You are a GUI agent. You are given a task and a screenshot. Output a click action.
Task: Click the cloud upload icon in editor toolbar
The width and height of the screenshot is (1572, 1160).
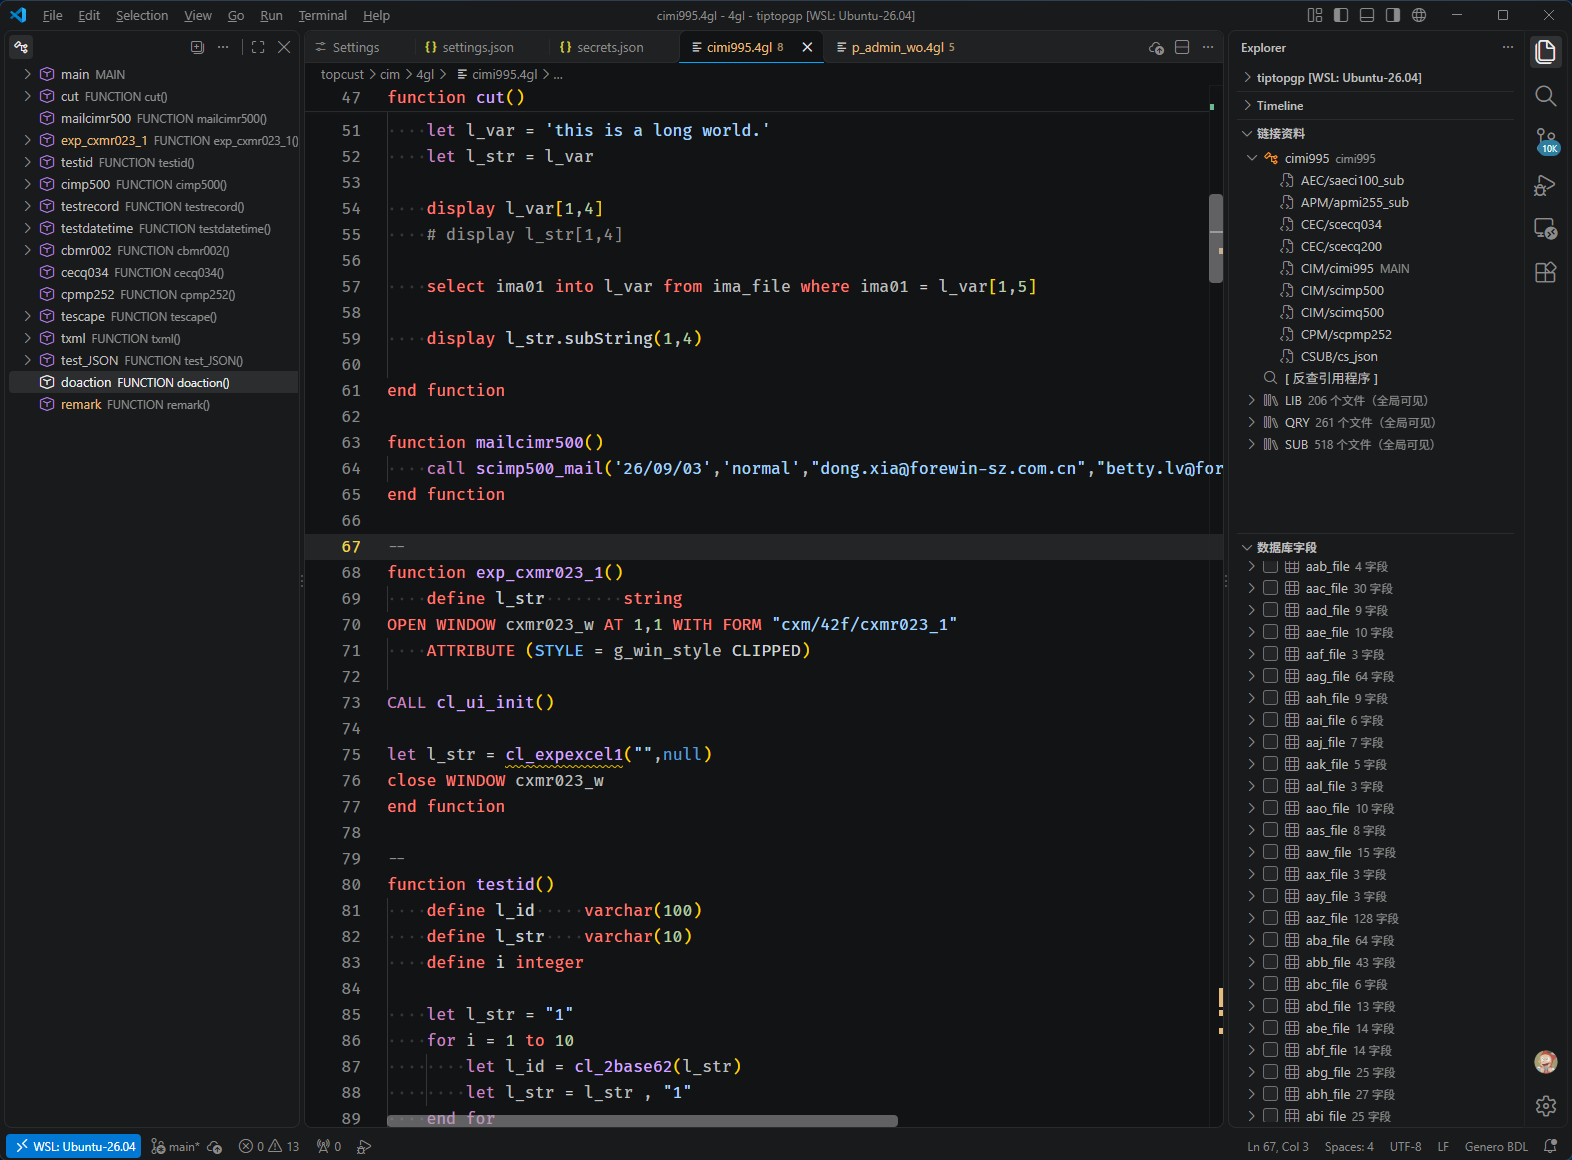pyautogui.click(x=1156, y=47)
